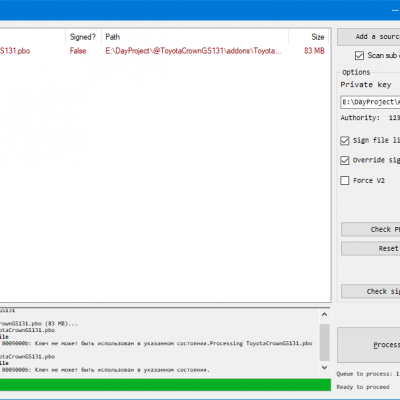Image resolution: width=400 pixels, height=400 pixels.
Task: Toggle the 'Override' signature checkbox
Action: pyautogui.click(x=345, y=160)
